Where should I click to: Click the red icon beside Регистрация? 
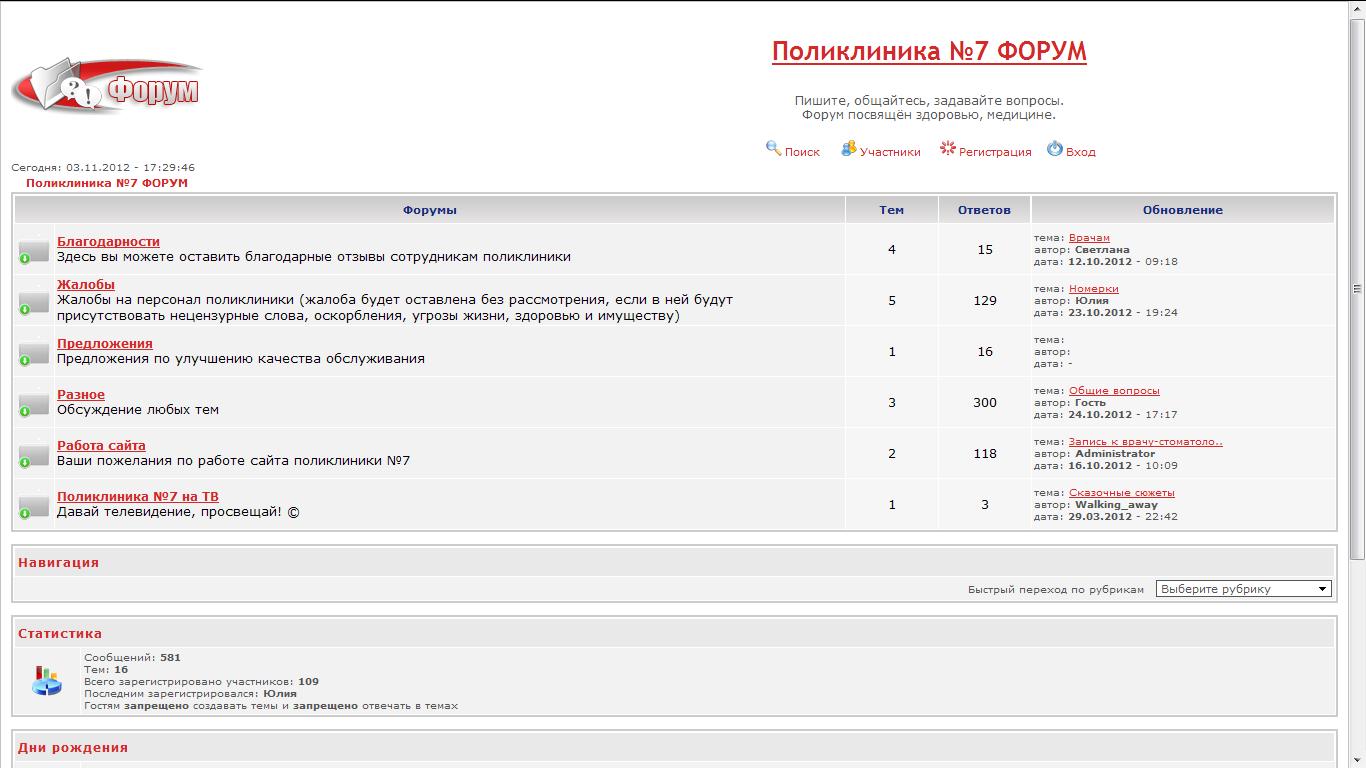(947, 148)
